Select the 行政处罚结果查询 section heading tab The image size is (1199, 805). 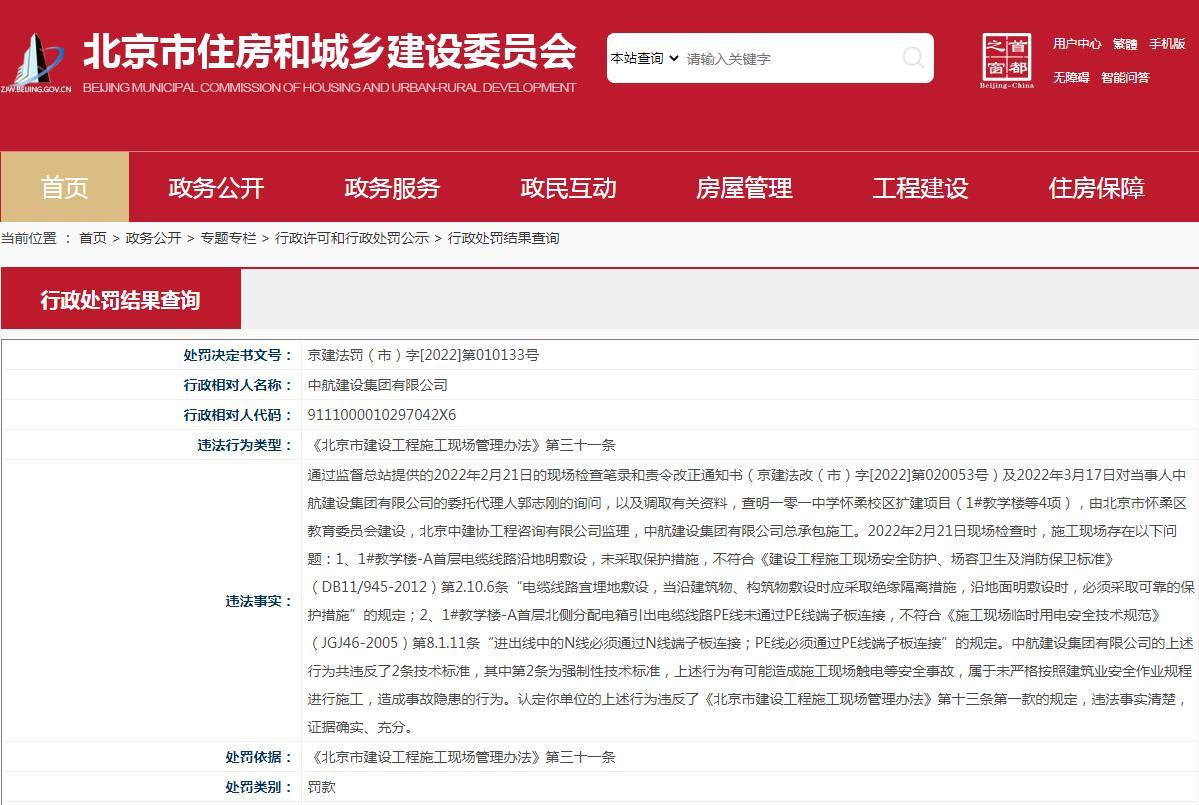click(x=121, y=300)
